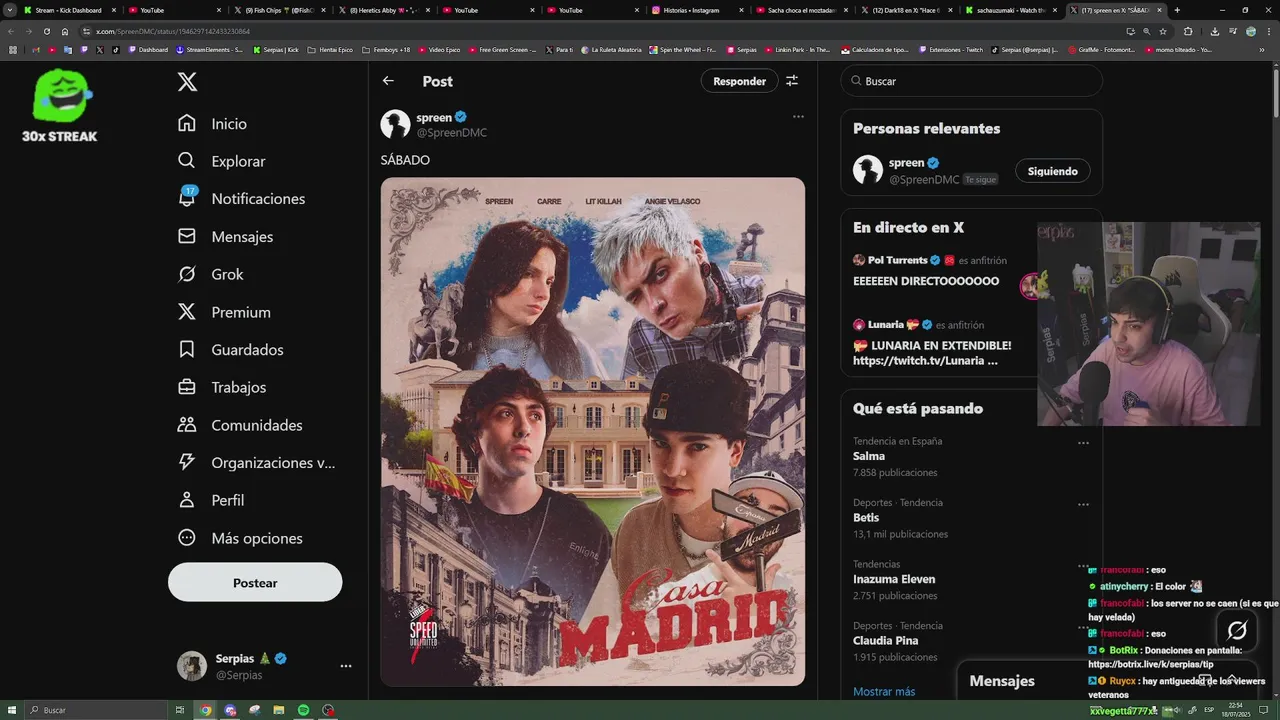Viewport: 1280px width, 720px height.
Task: Open spreen in Personas relevantes
Action: pyautogui.click(x=906, y=163)
